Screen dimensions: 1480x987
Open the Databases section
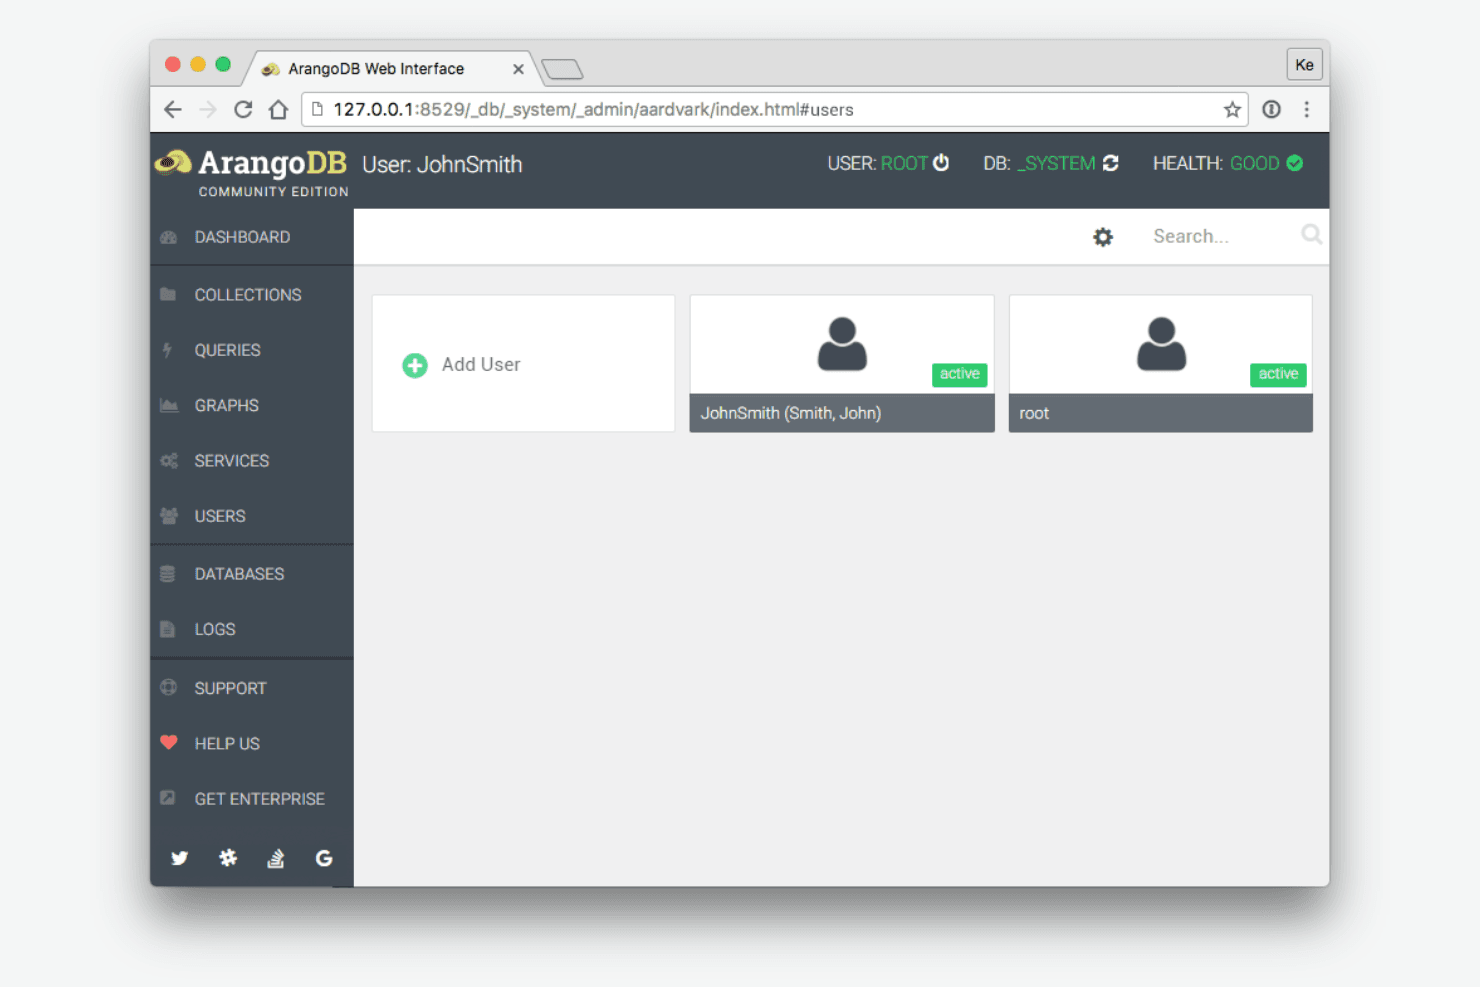click(x=252, y=574)
